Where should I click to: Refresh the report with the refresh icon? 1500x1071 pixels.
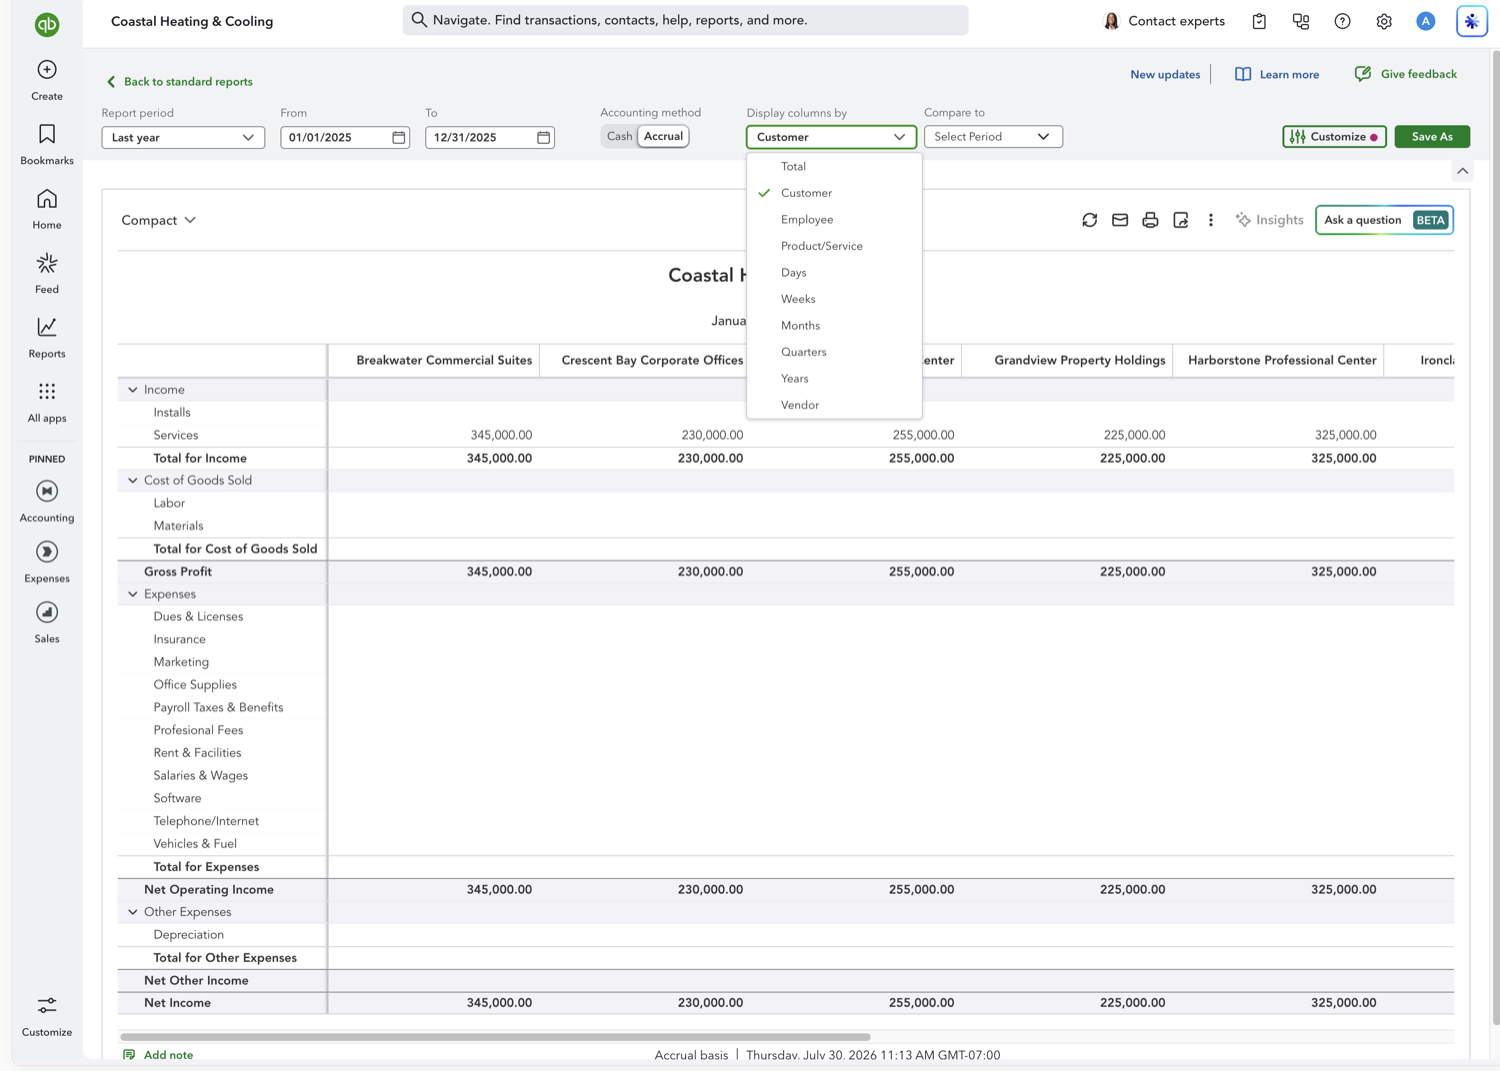coord(1090,220)
